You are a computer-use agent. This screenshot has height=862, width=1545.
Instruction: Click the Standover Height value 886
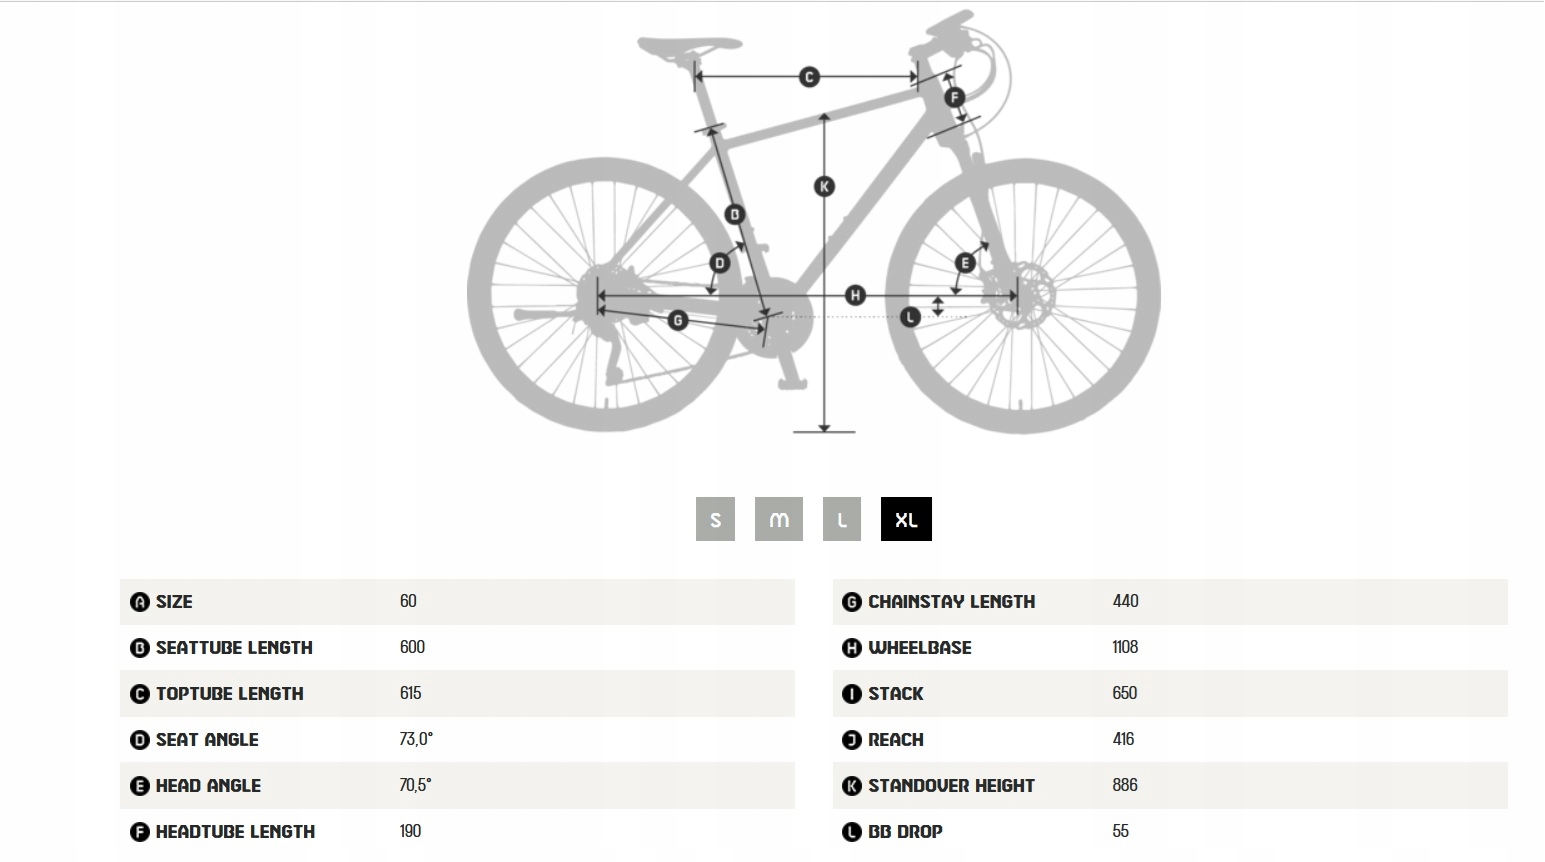point(1125,785)
